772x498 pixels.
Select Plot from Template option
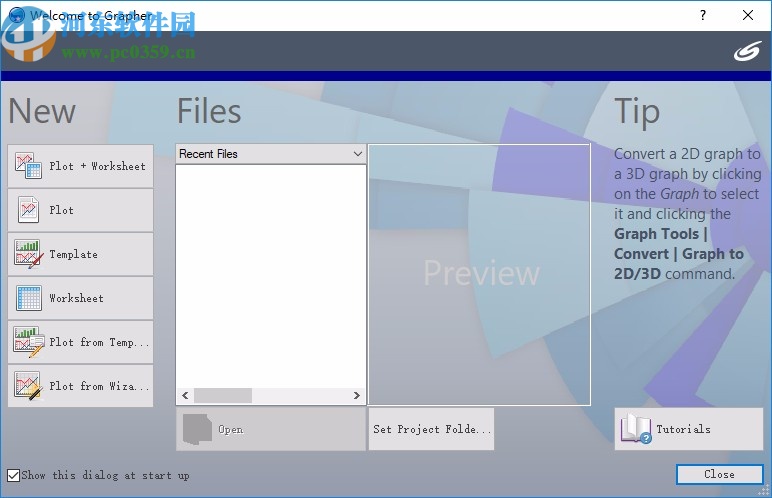coord(80,342)
